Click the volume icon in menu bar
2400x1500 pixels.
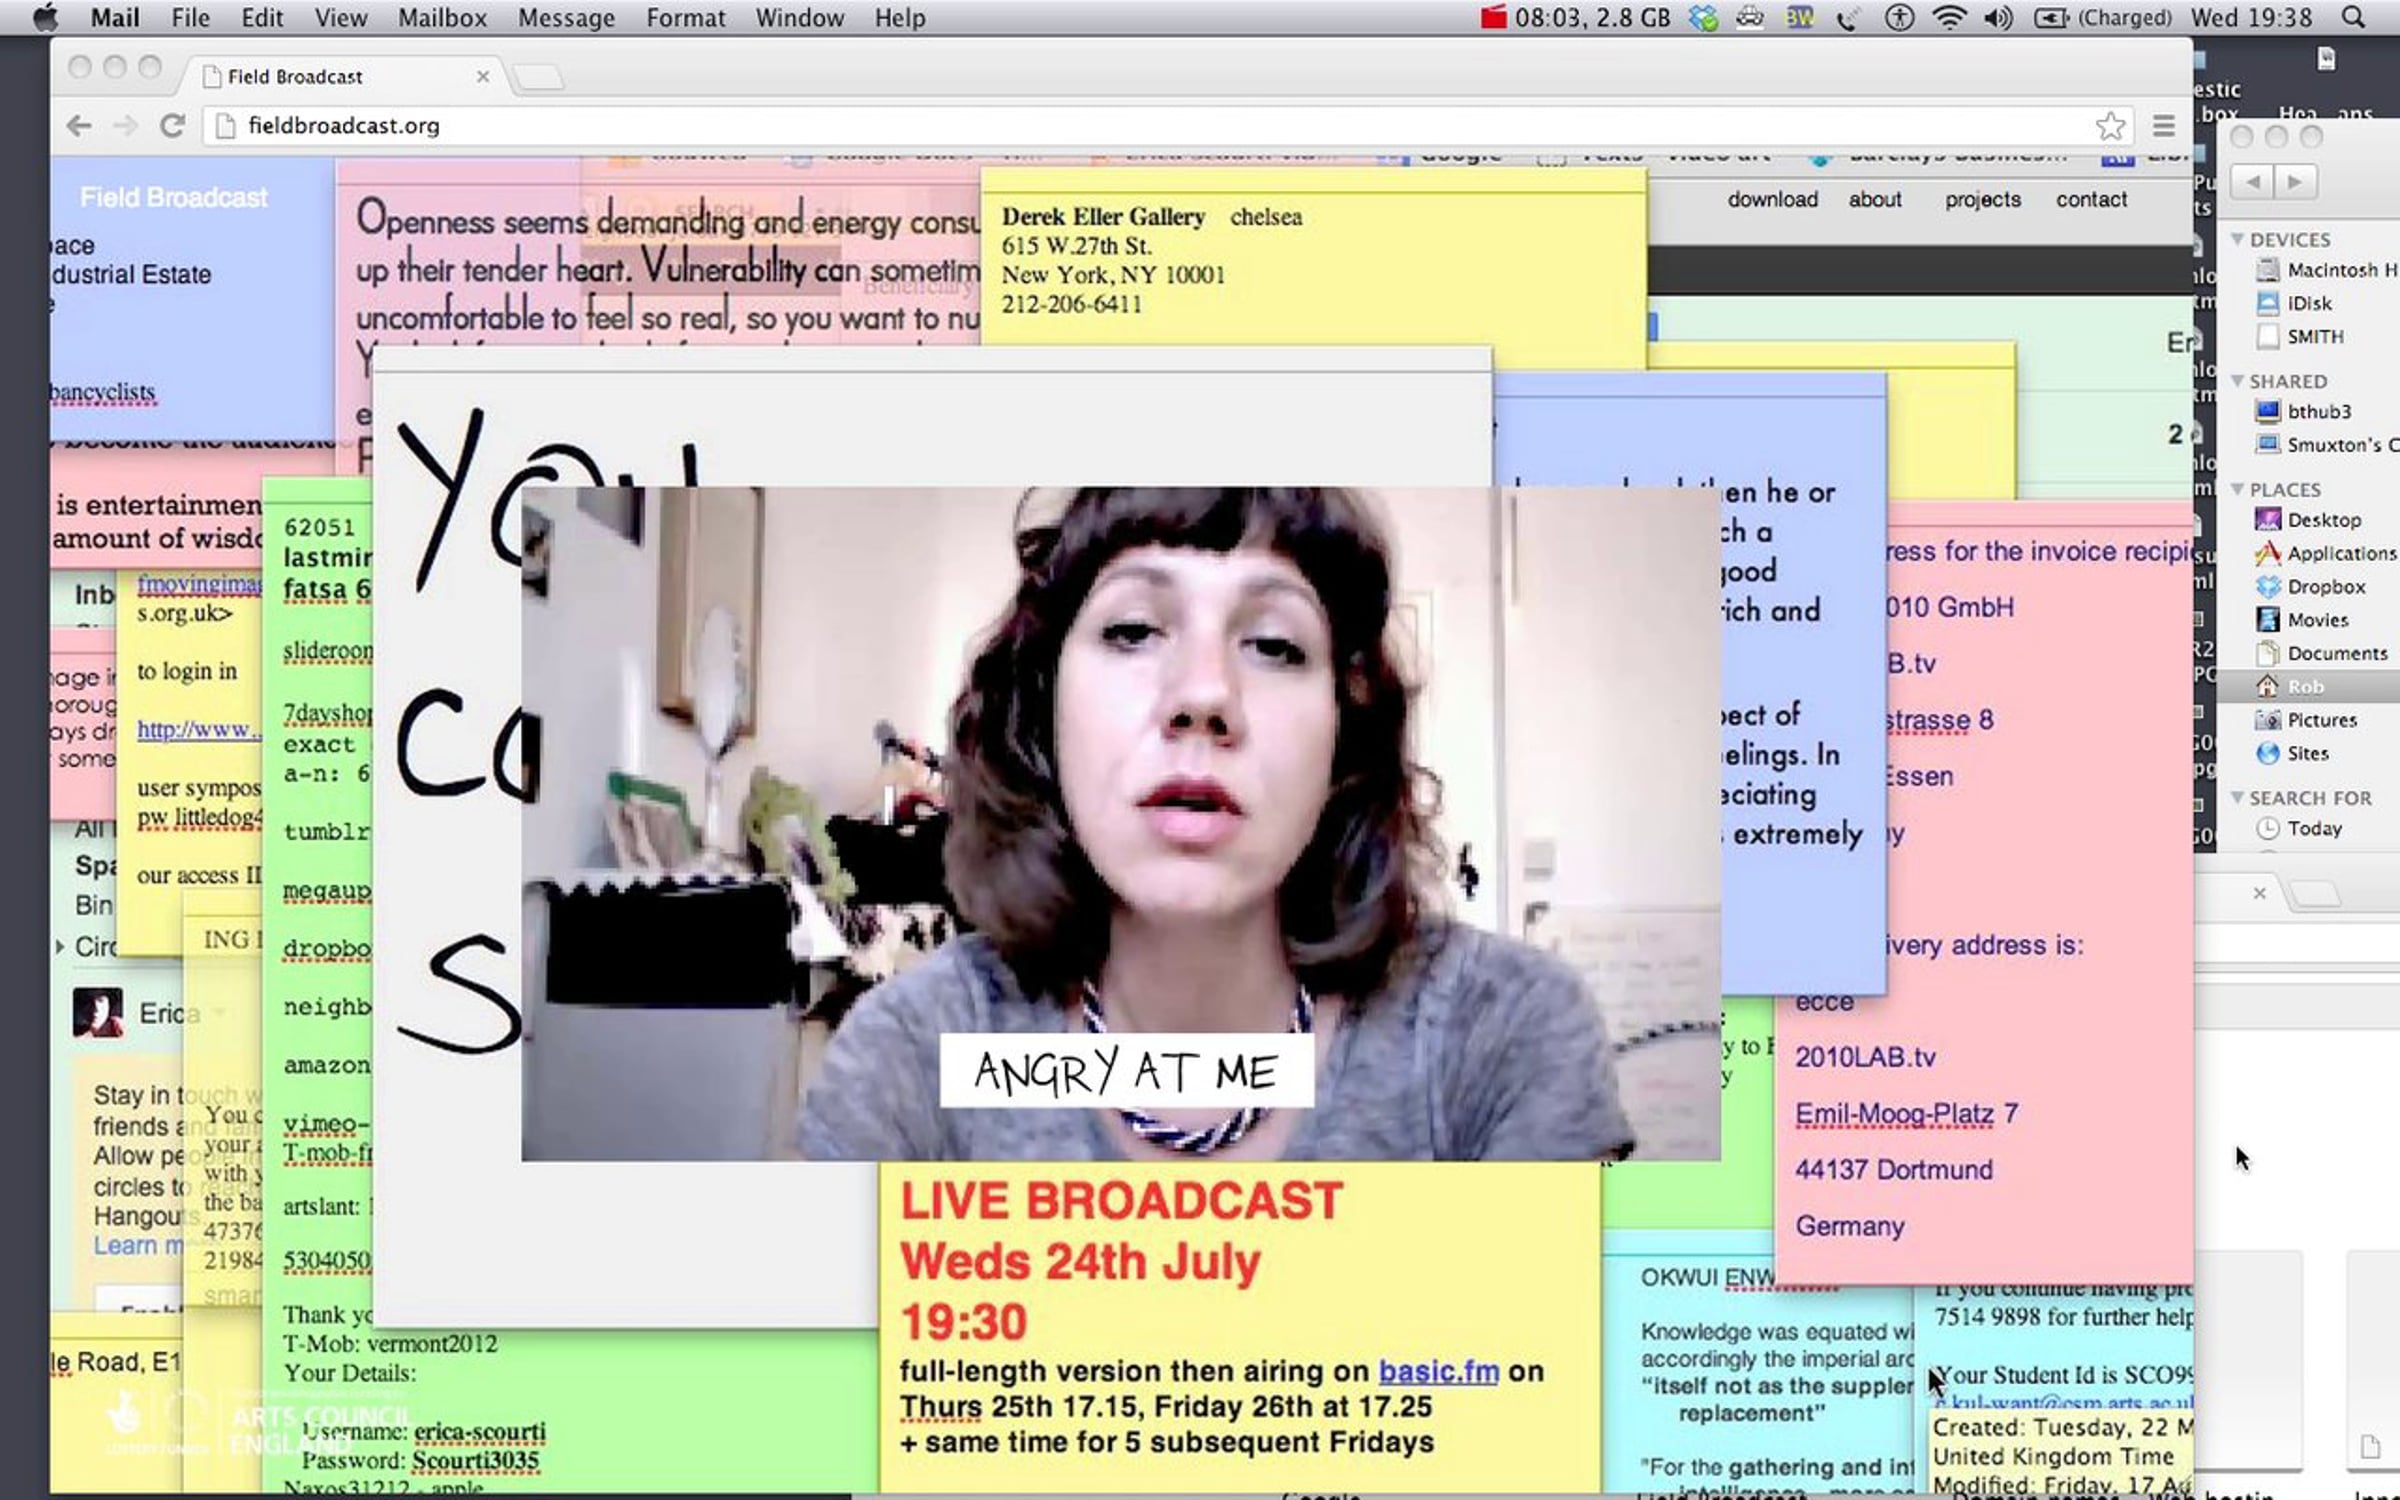tap(1998, 18)
